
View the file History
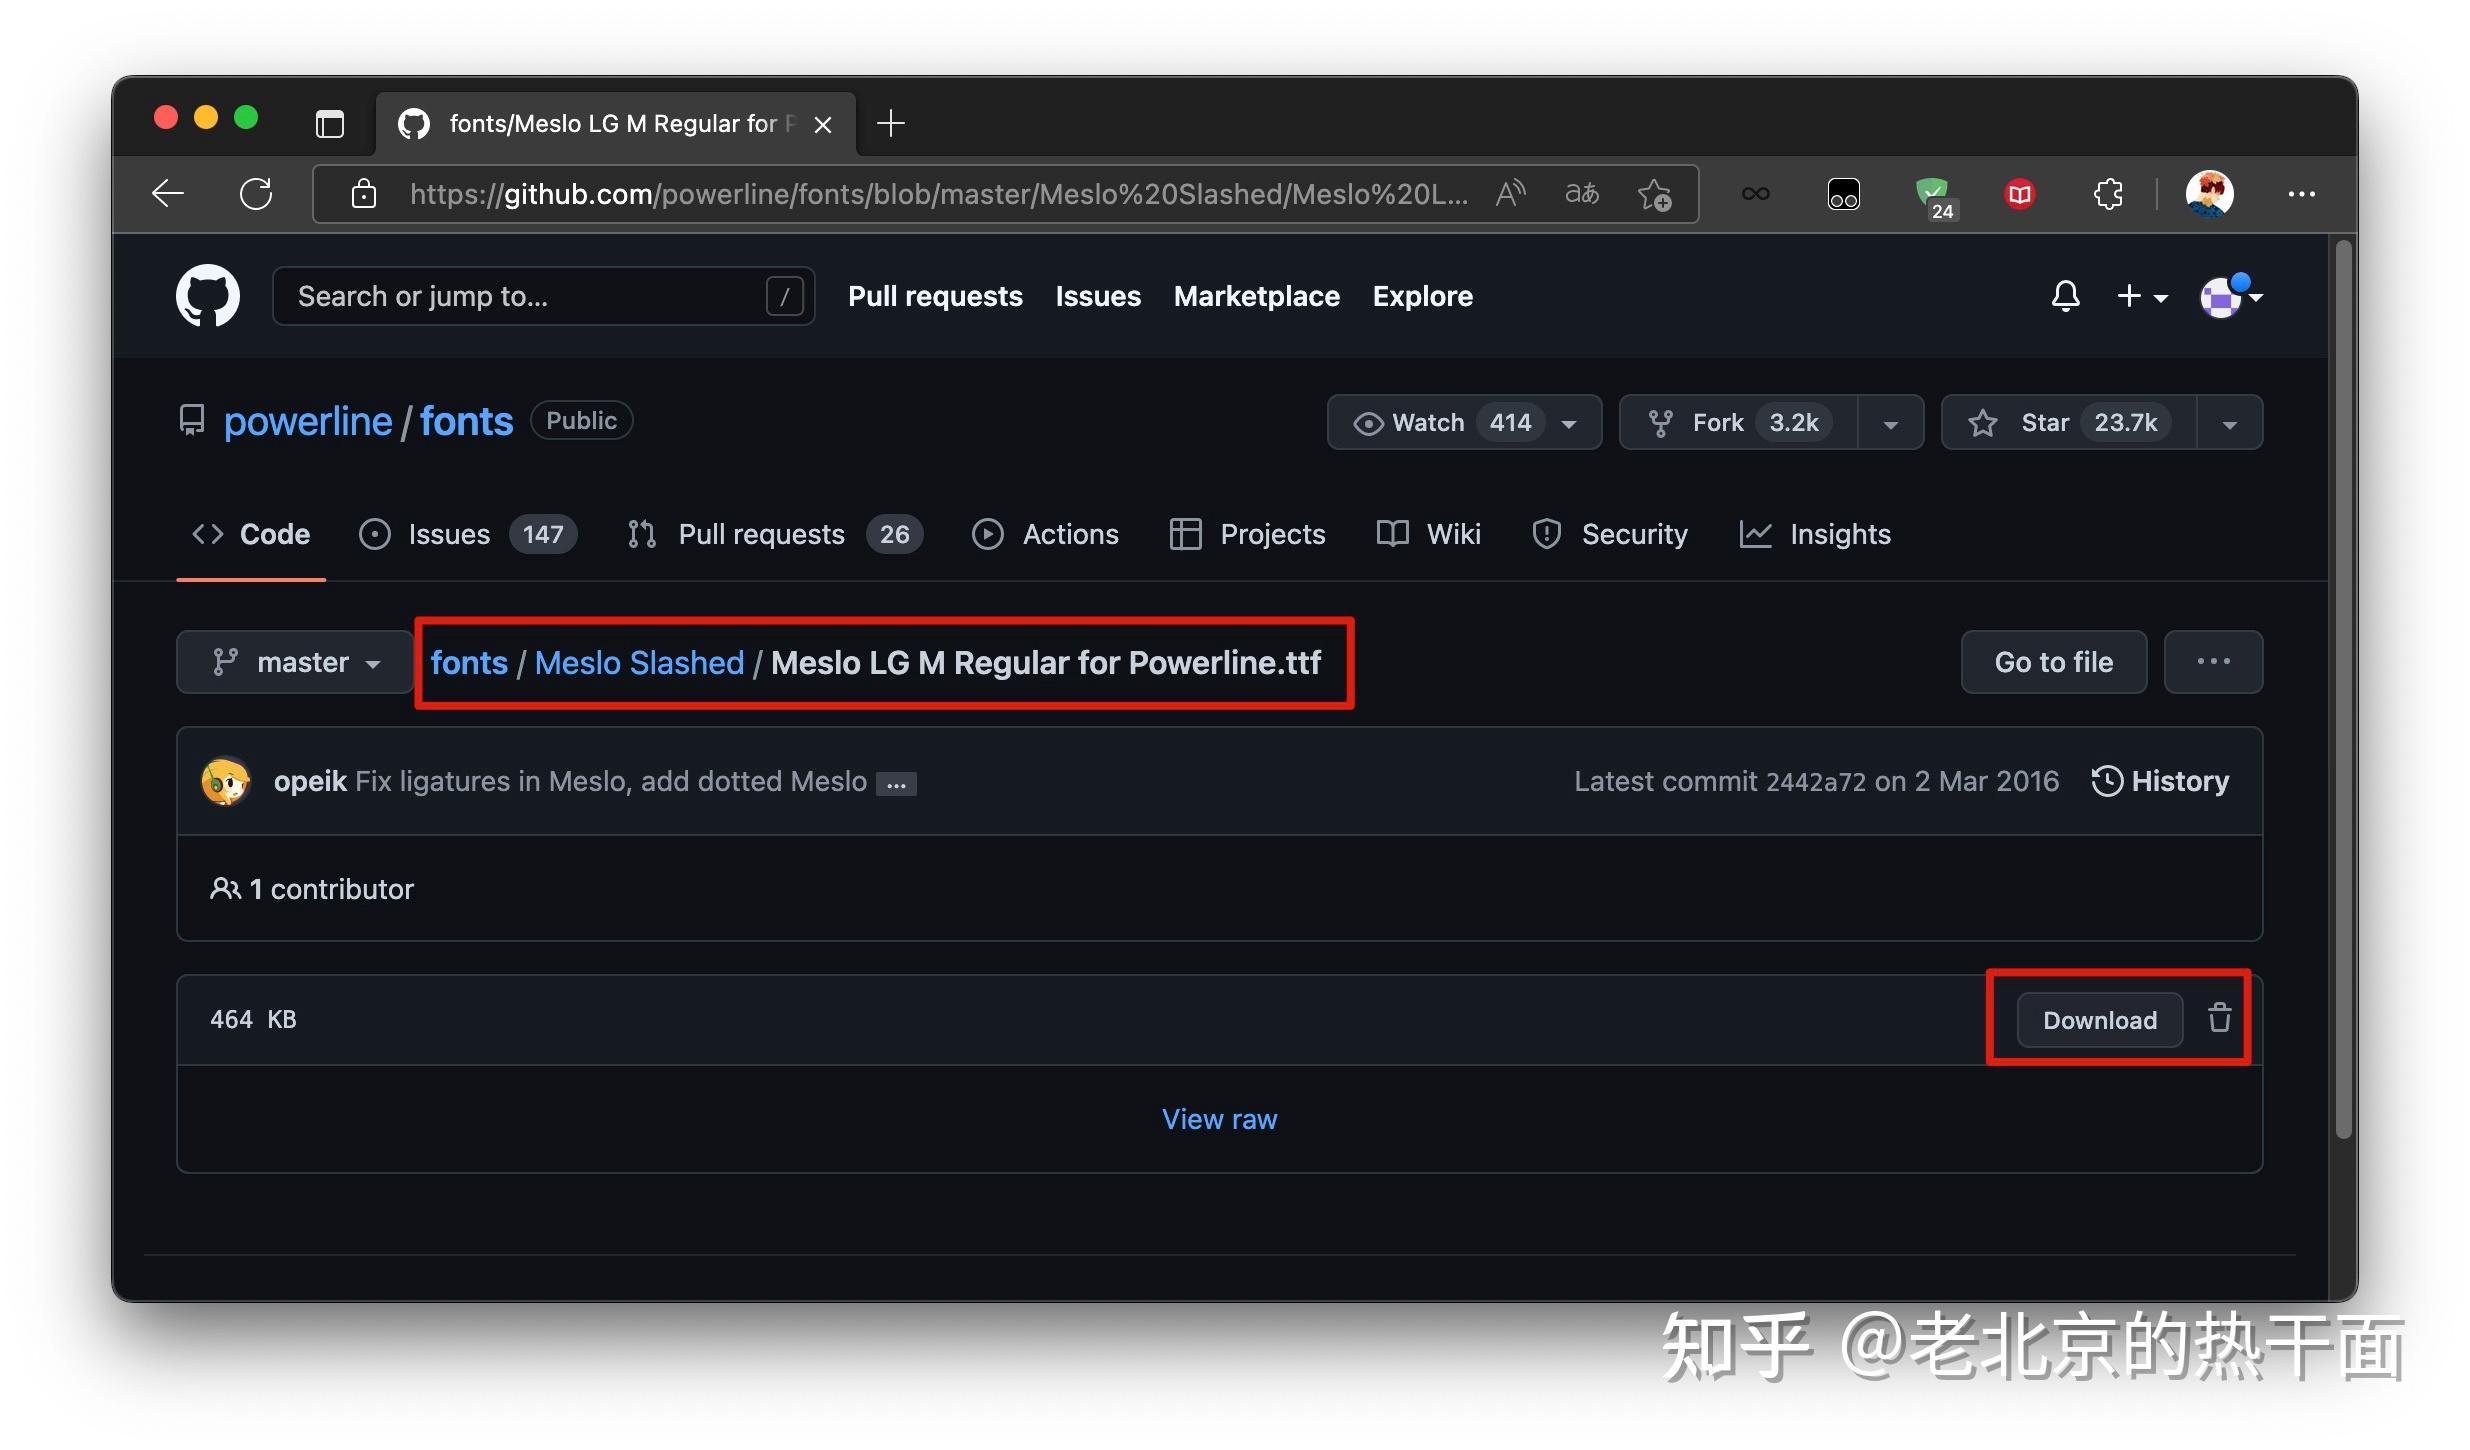(2160, 781)
